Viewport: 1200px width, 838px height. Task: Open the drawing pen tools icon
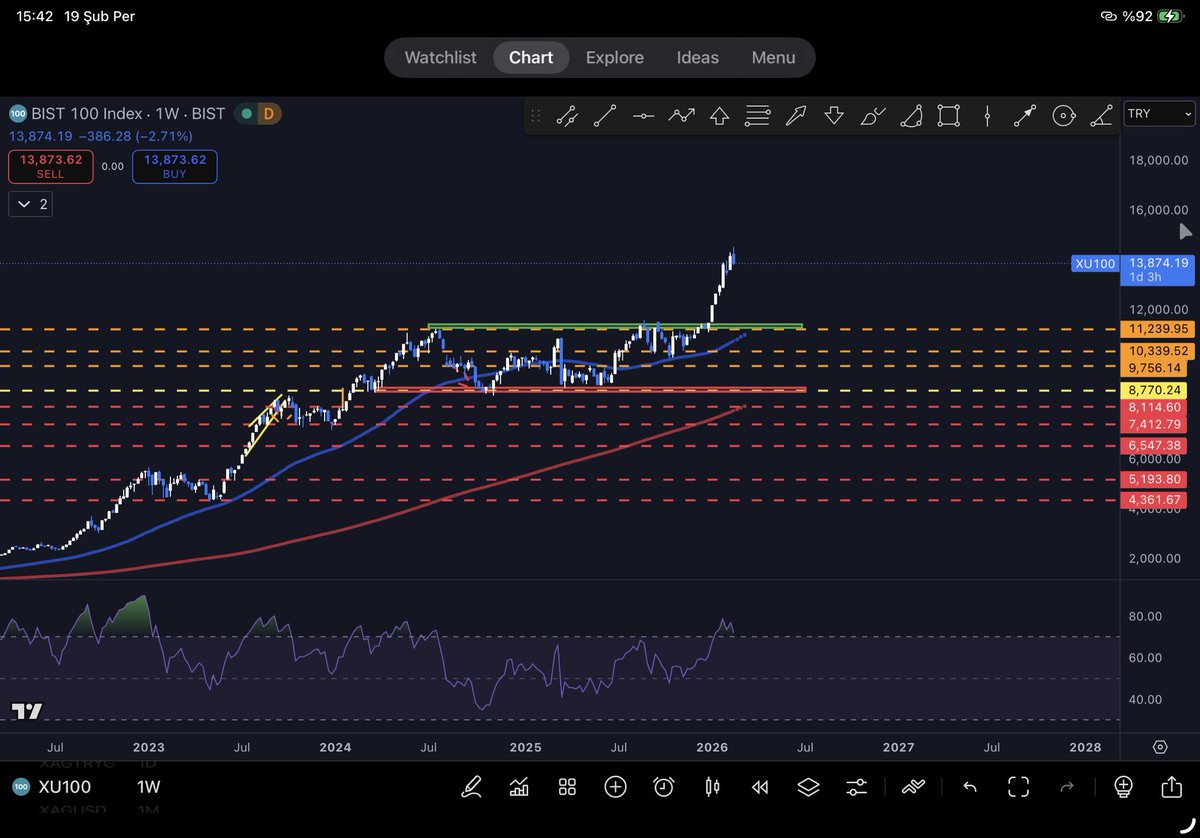pyautogui.click(x=471, y=787)
